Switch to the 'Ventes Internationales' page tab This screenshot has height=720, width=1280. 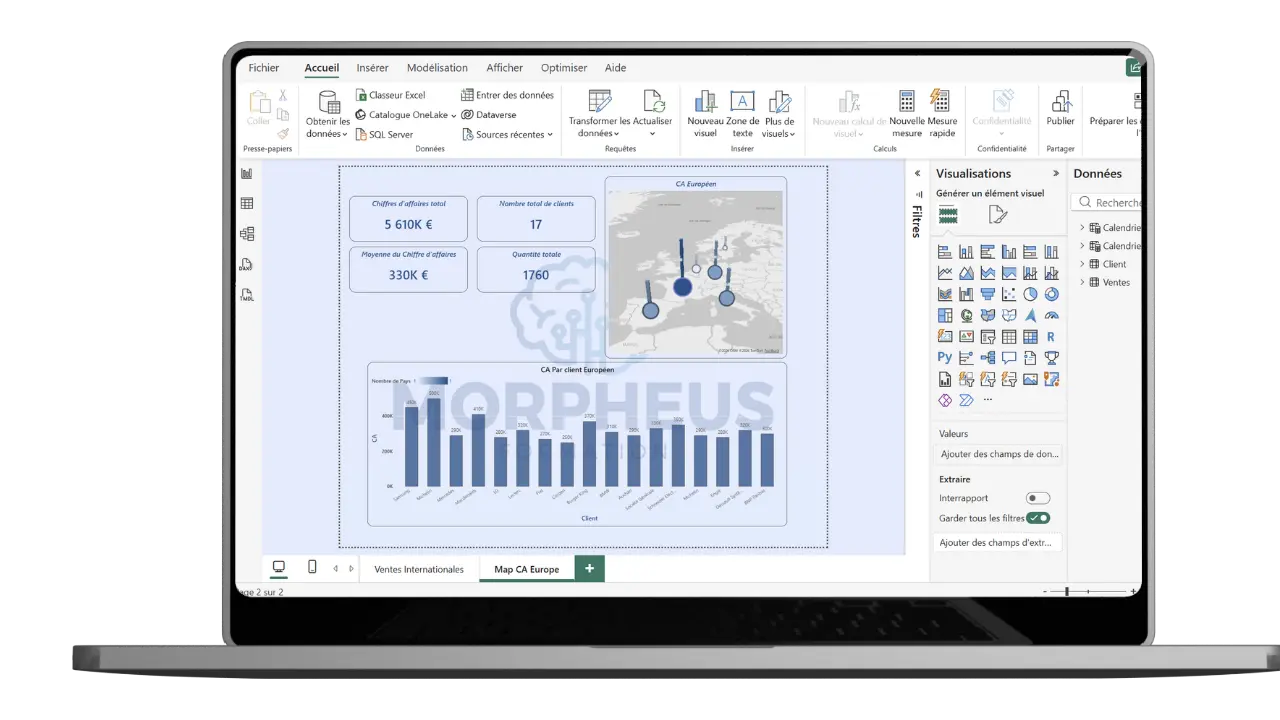pos(418,569)
